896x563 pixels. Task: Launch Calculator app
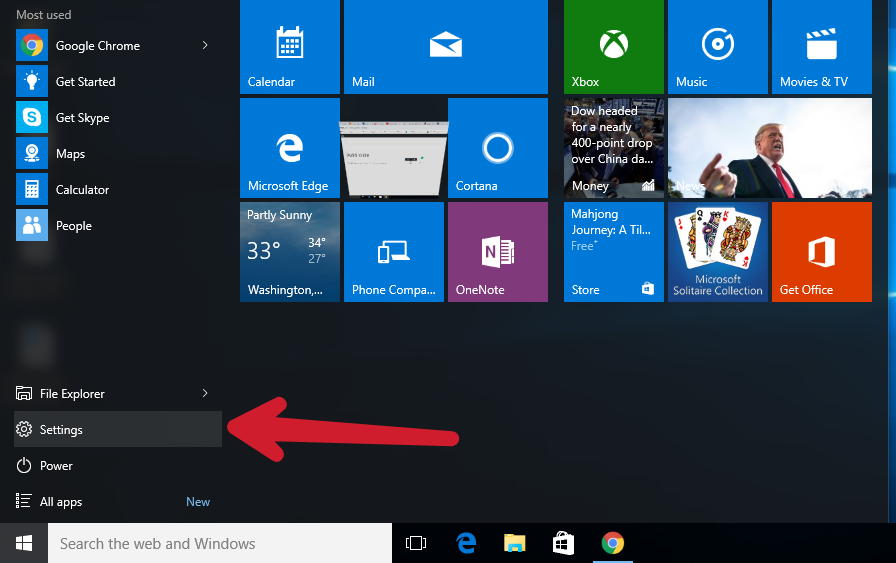point(118,190)
